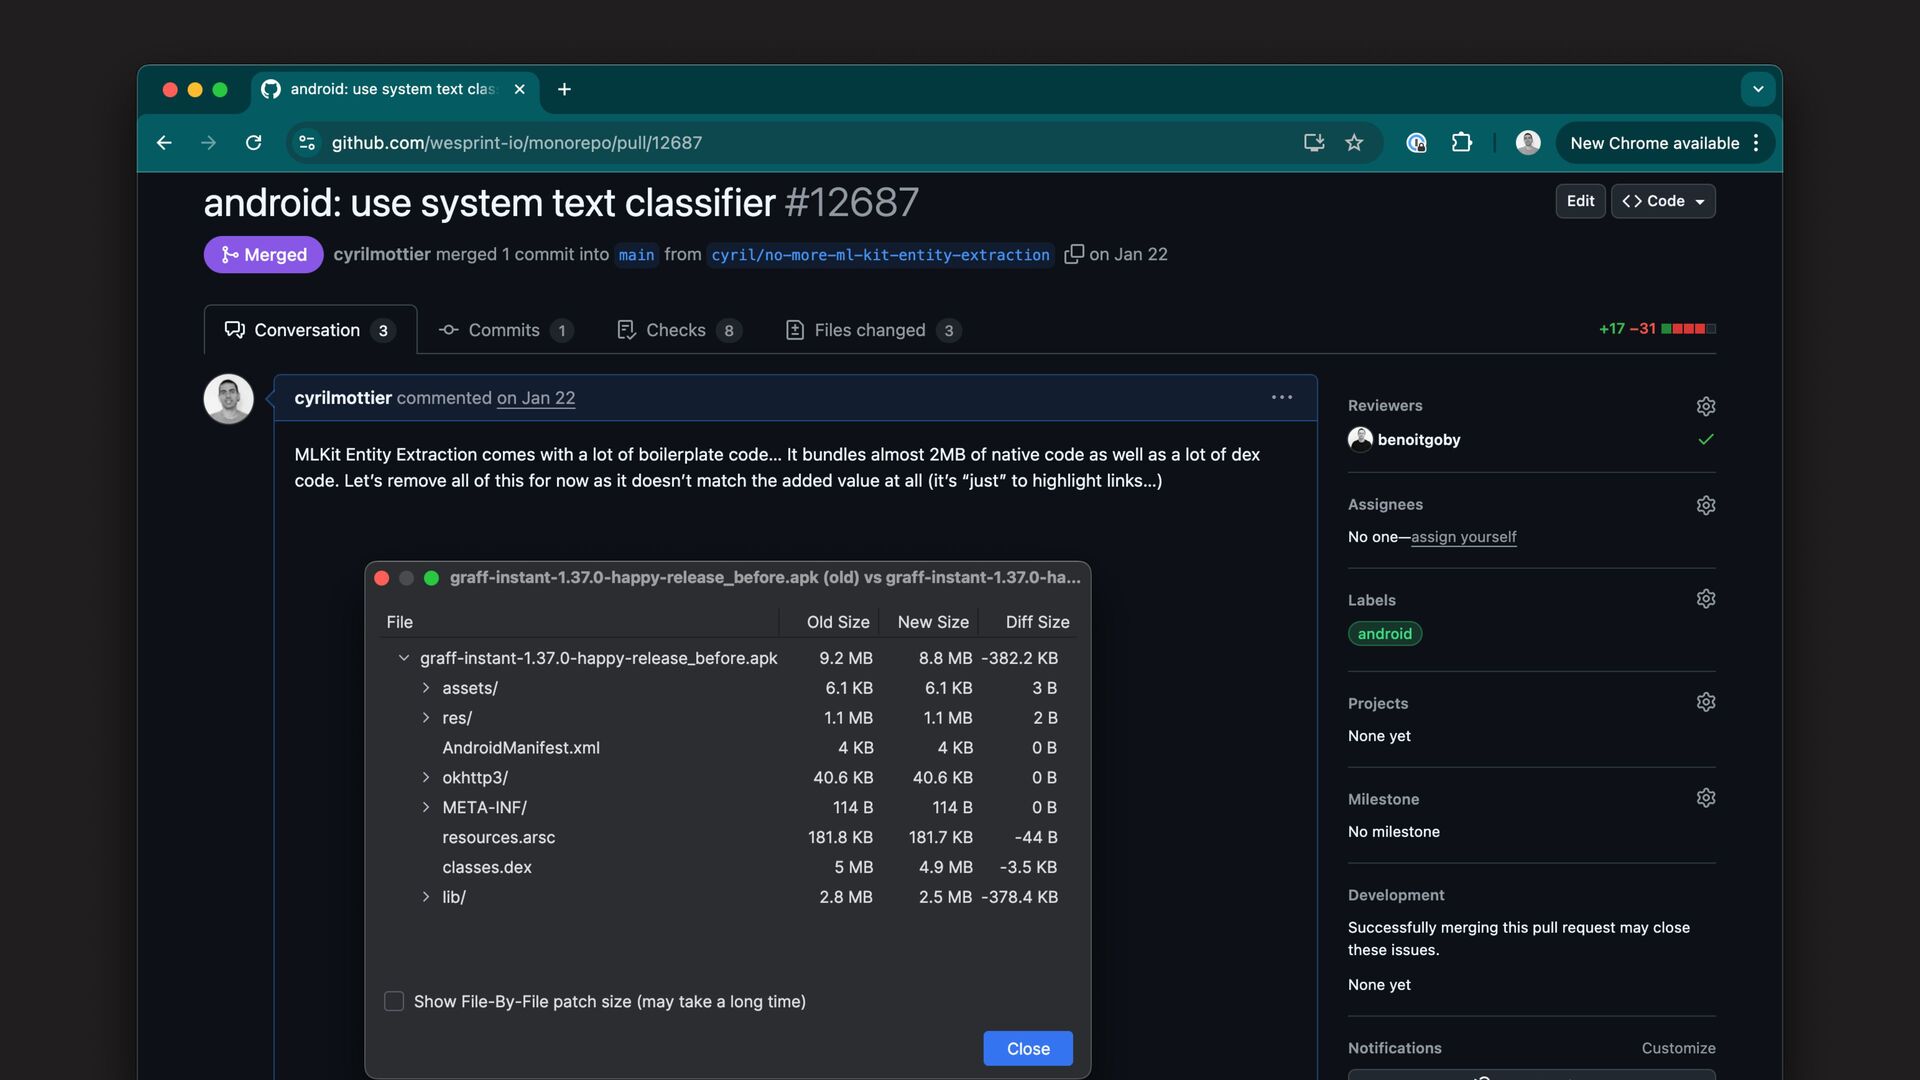The image size is (1920, 1080).
Task: Click the 'on Jan 22' comment timestamp link
Action: click(536, 397)
